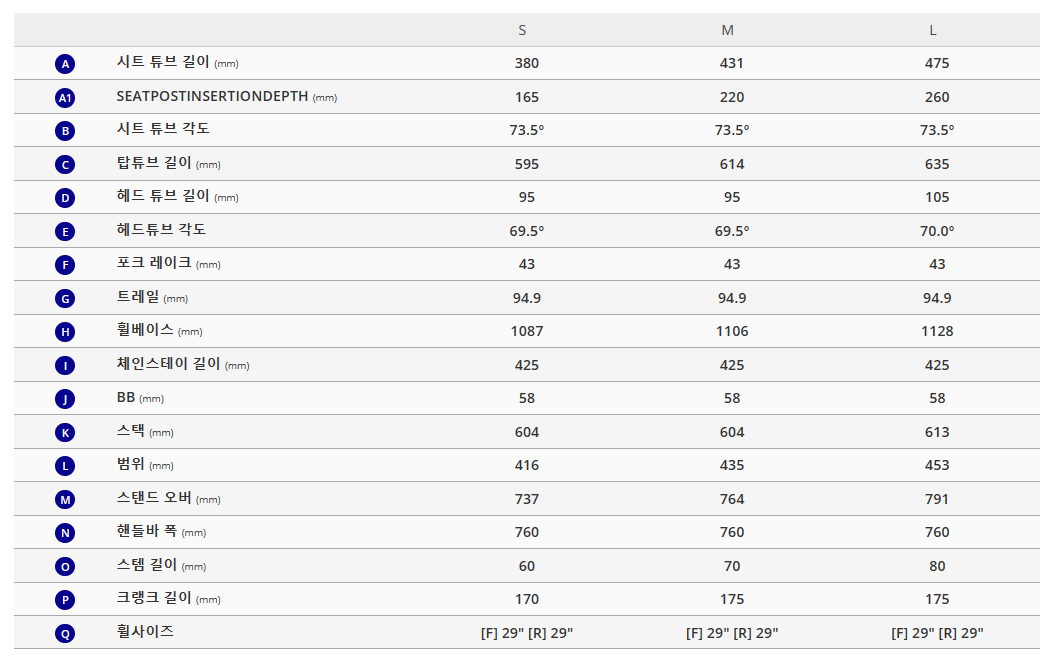1056x663 pixels.
Task: Select the K stack marker icon
Action: (65, 433)
